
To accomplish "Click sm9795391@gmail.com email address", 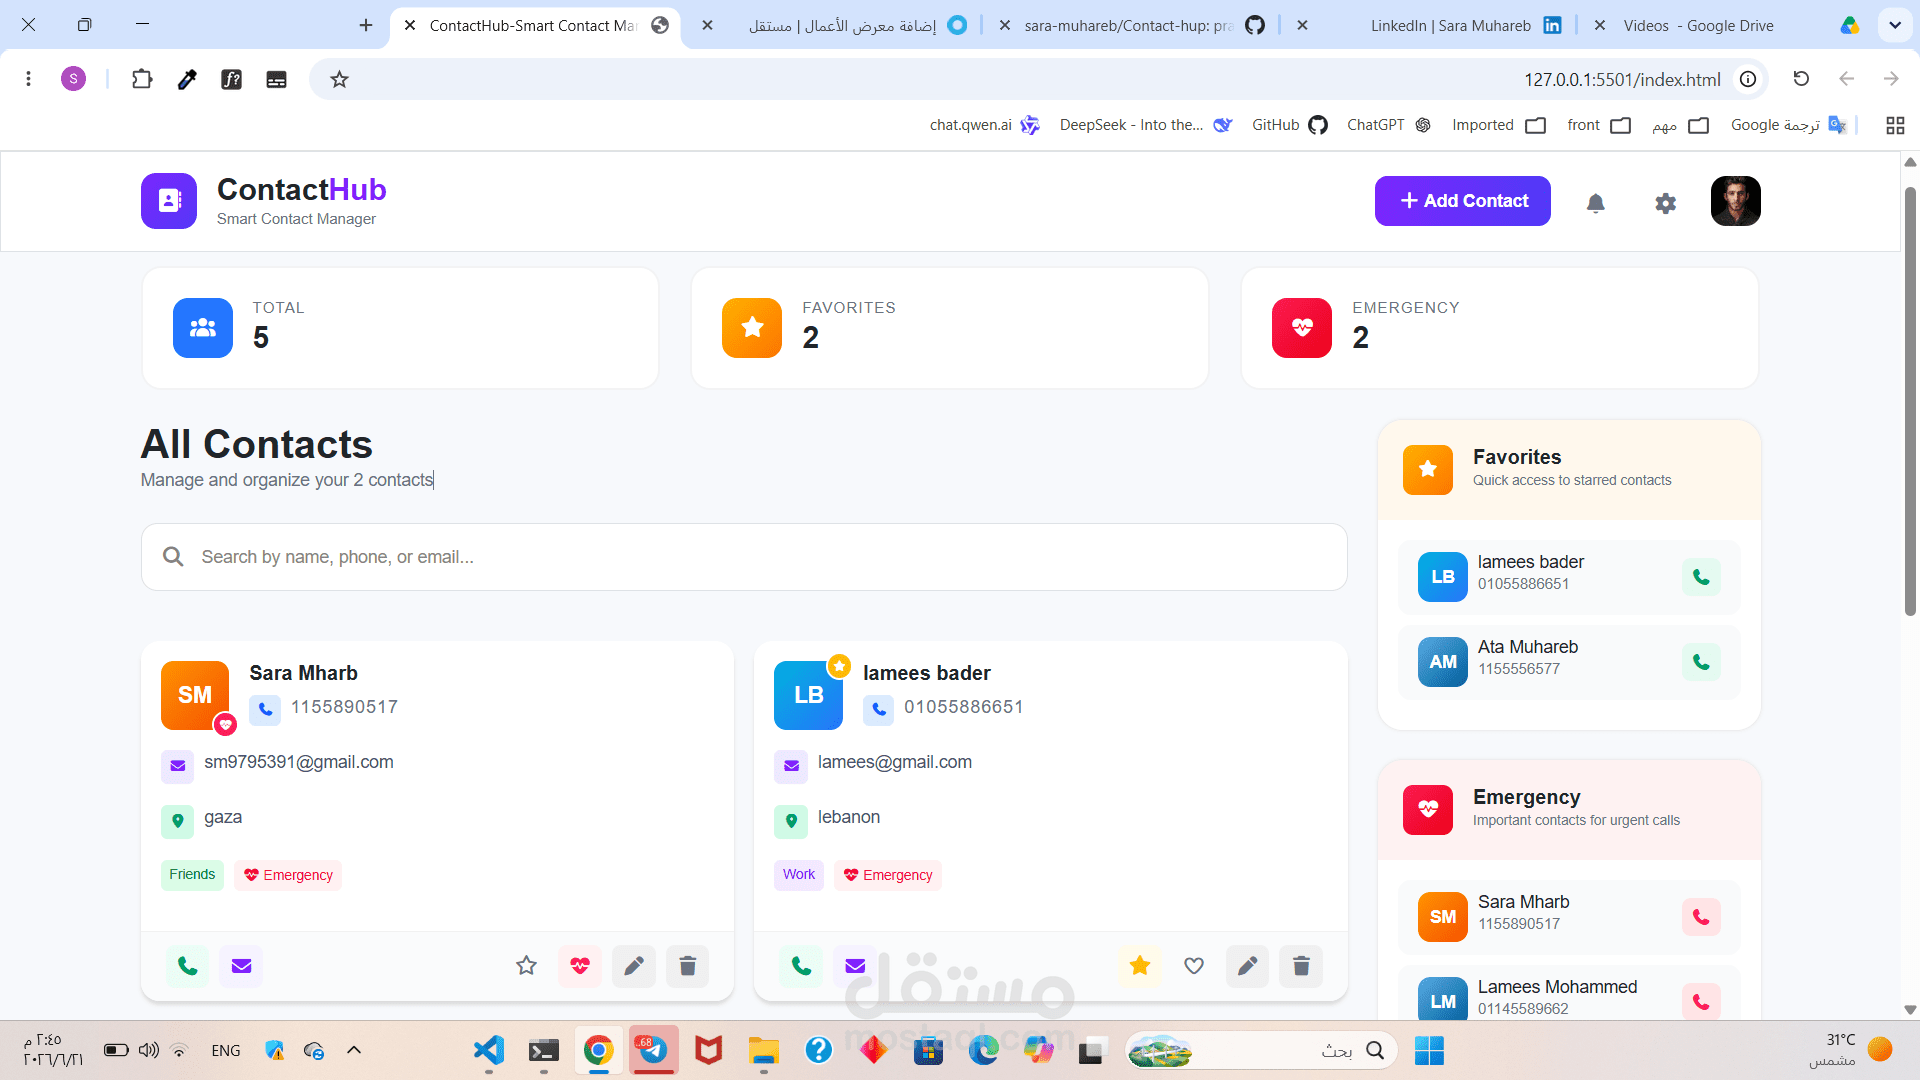I will click(299, 762).
